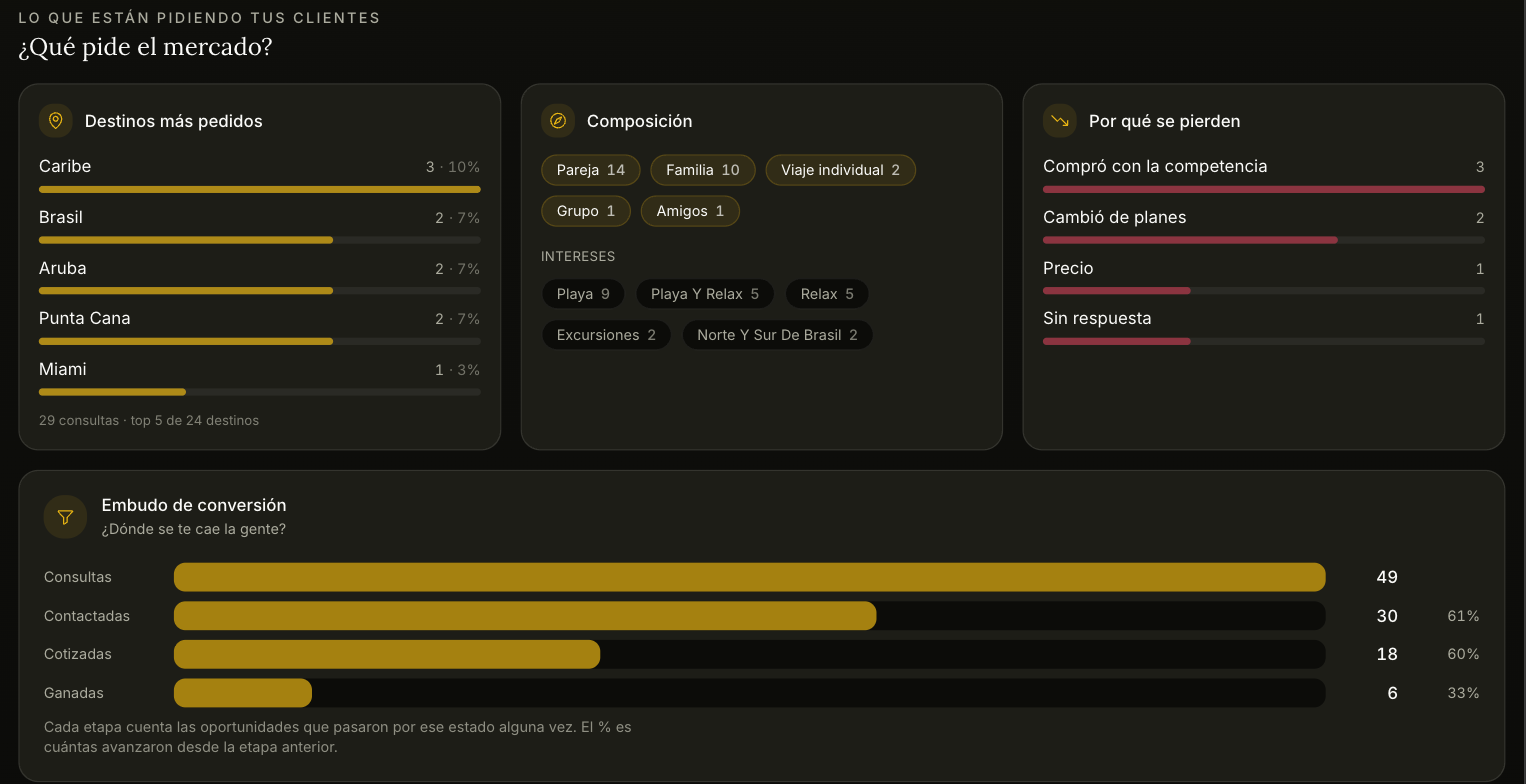Click the 33% conversion rate for Ganadas
This screenshot has height=784, width=1526.
pos(1463,693)
